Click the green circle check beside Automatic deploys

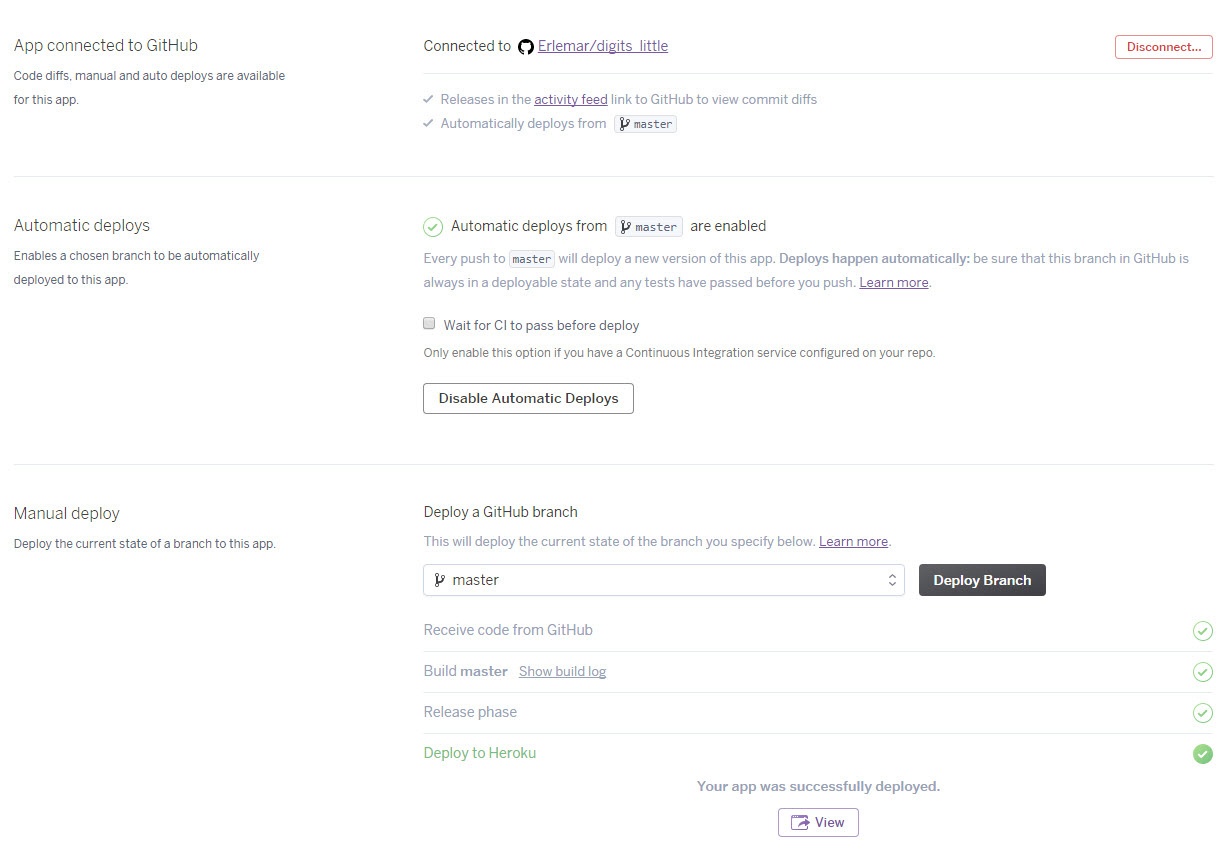pos(433,227)
